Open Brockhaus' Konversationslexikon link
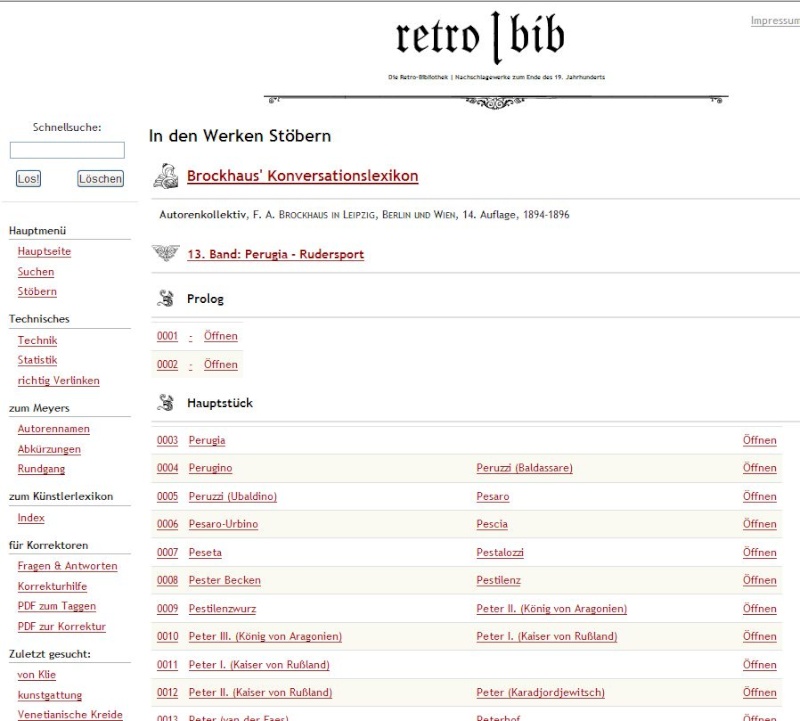The image size is (800, 721). point(303,176)
